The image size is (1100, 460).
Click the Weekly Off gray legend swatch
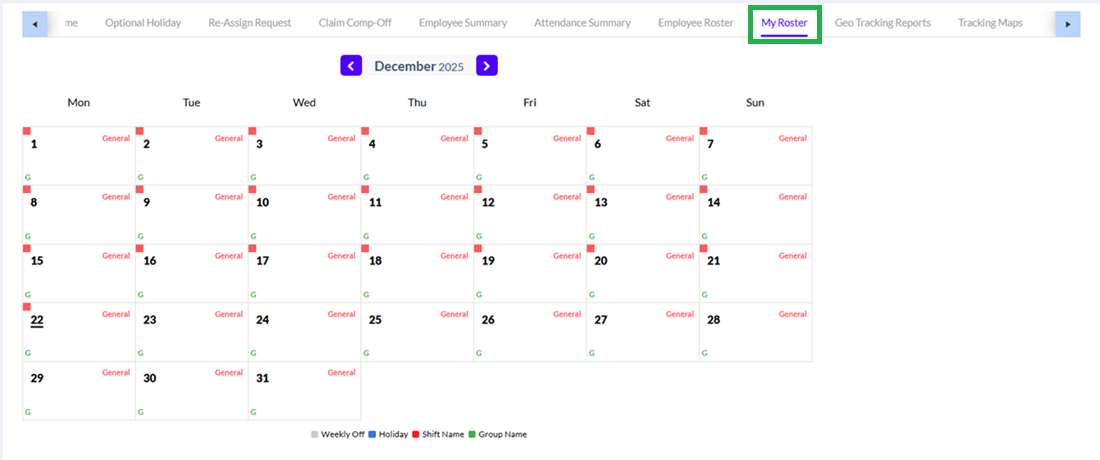pyautogui.click(x=315, y=435)
